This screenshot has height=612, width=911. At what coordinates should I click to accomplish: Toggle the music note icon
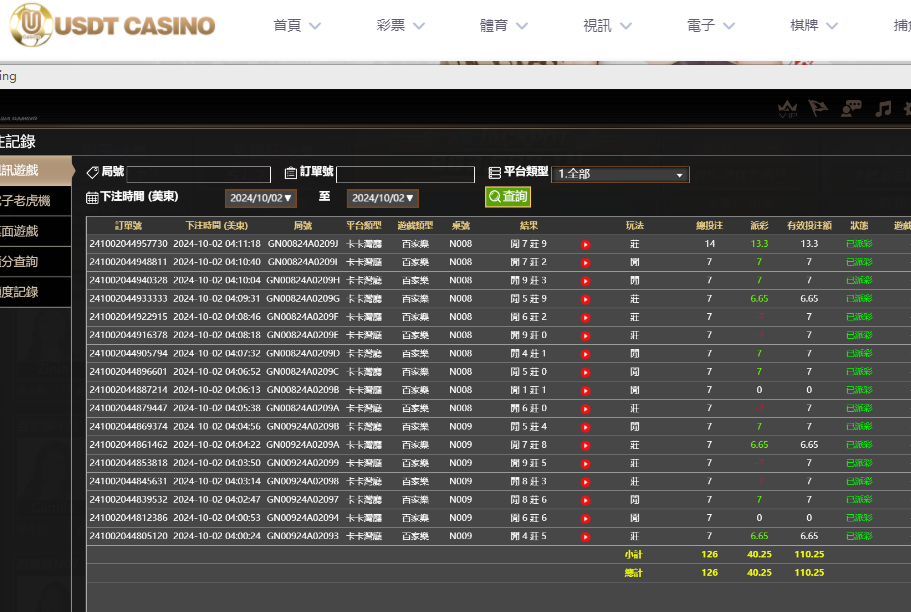(x=883, y=108)
